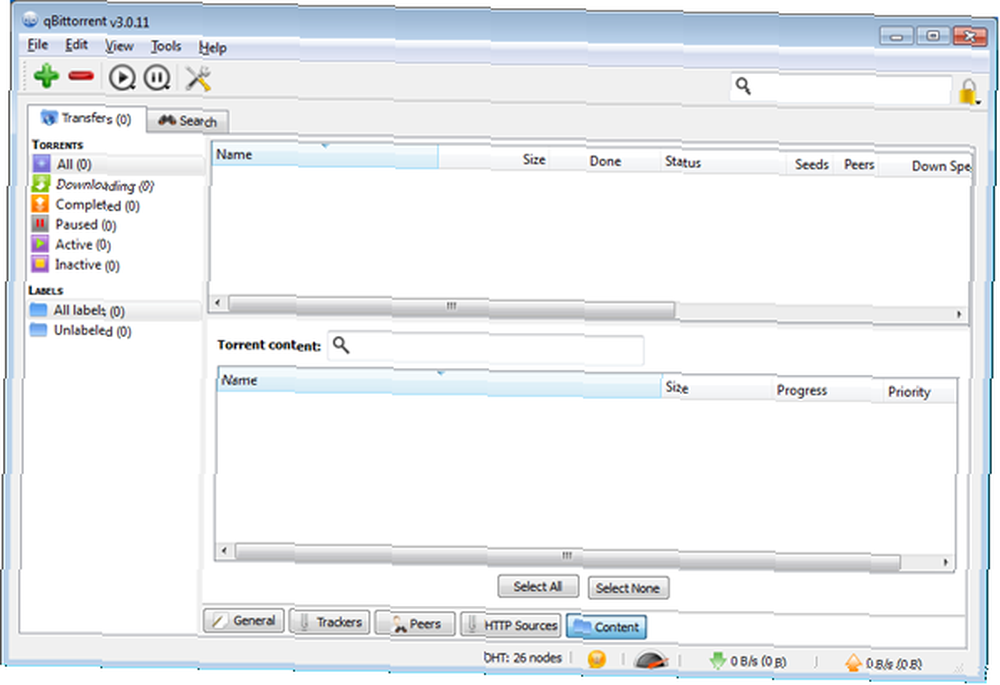Click the magnifier in top filter box
This screenshot has height=685, width=1000.
click(x=743, y=85)
